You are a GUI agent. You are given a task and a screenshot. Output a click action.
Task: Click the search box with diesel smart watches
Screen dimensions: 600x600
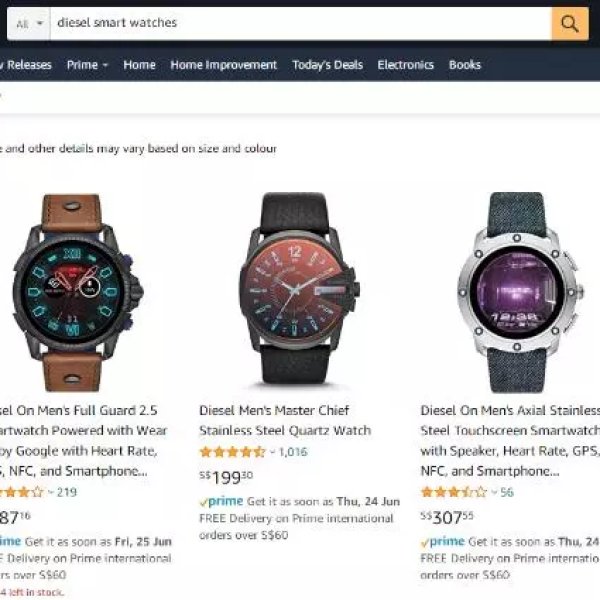pyautogui.click(x=301, y=24)
